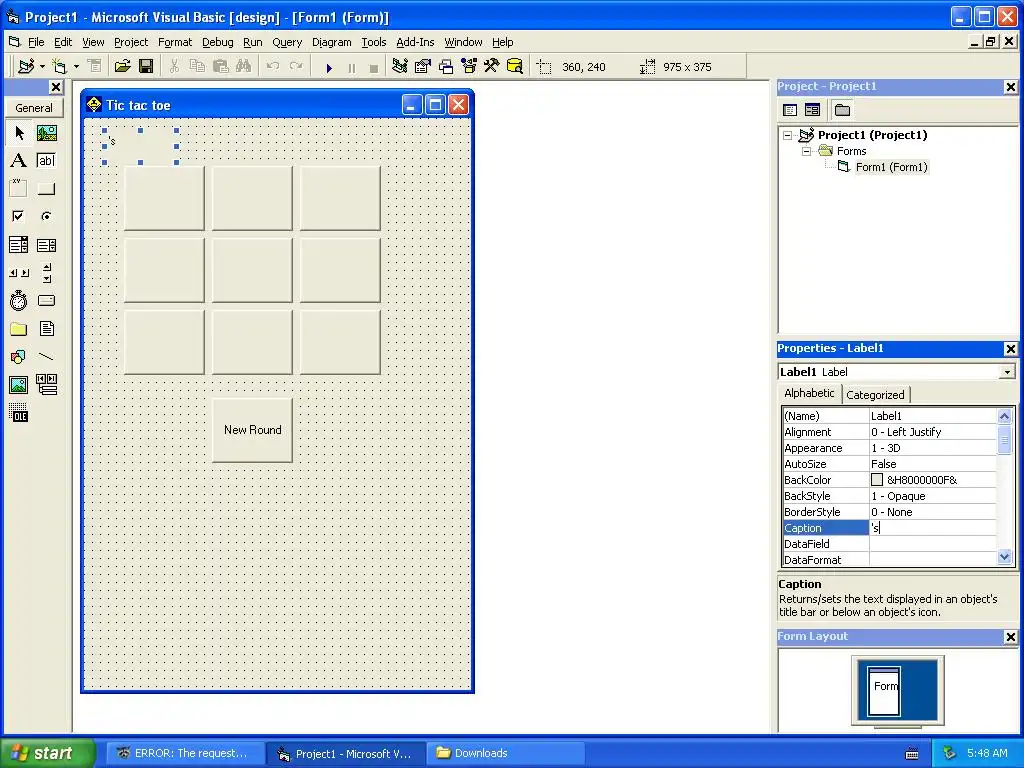
Task: Select the Image control in the toolbox
Action: click(x=19, y=385)
